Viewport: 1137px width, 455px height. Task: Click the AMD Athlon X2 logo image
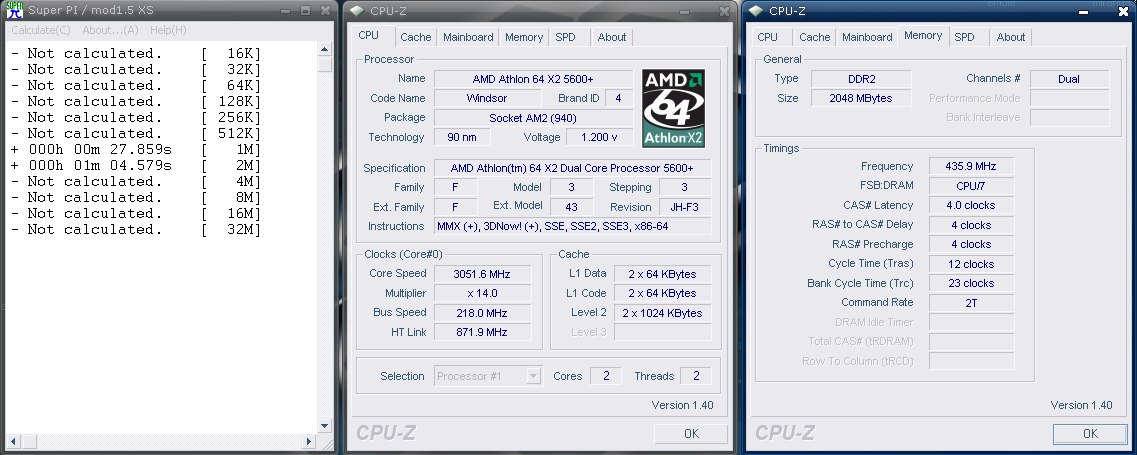click(673, 108)
